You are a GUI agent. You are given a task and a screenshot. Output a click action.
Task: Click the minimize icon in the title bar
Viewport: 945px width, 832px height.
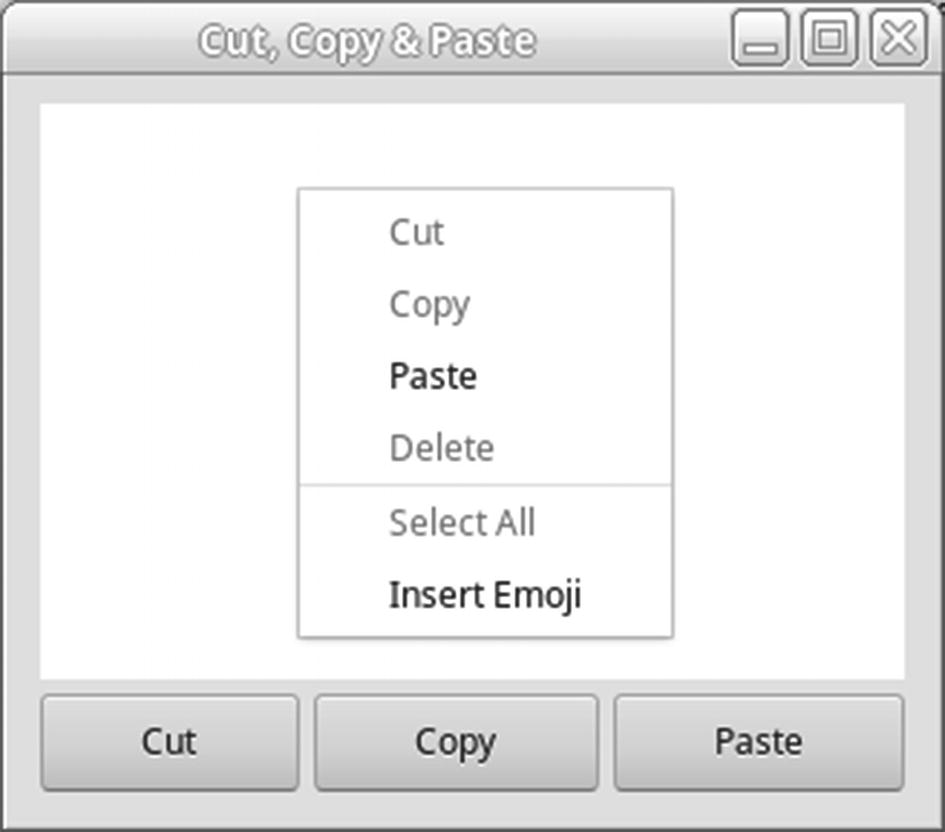click(761, 41)
